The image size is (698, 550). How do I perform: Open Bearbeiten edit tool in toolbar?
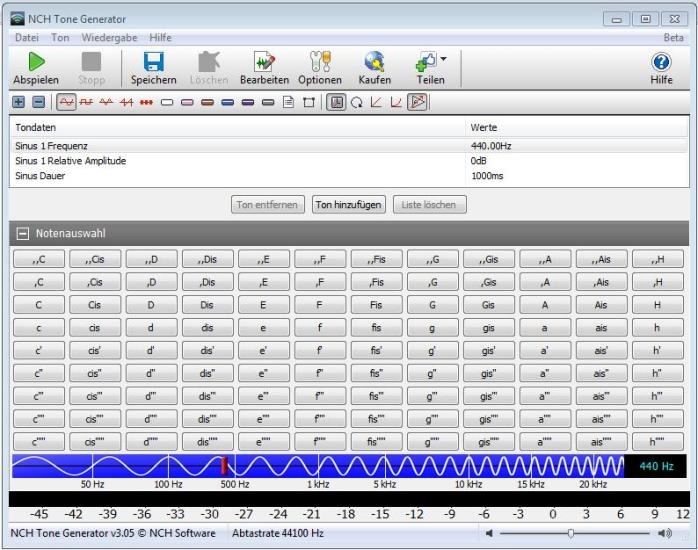coord(264,67)
